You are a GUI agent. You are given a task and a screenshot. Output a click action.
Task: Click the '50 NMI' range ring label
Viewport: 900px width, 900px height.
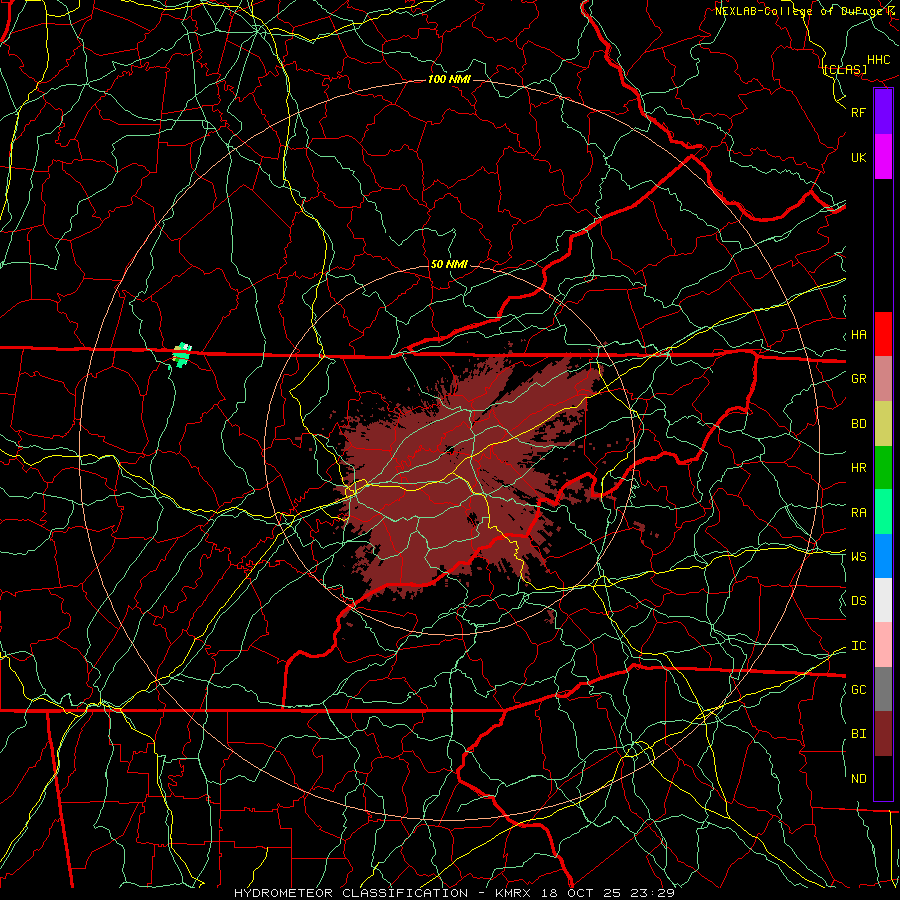click(x=449, y=265)
